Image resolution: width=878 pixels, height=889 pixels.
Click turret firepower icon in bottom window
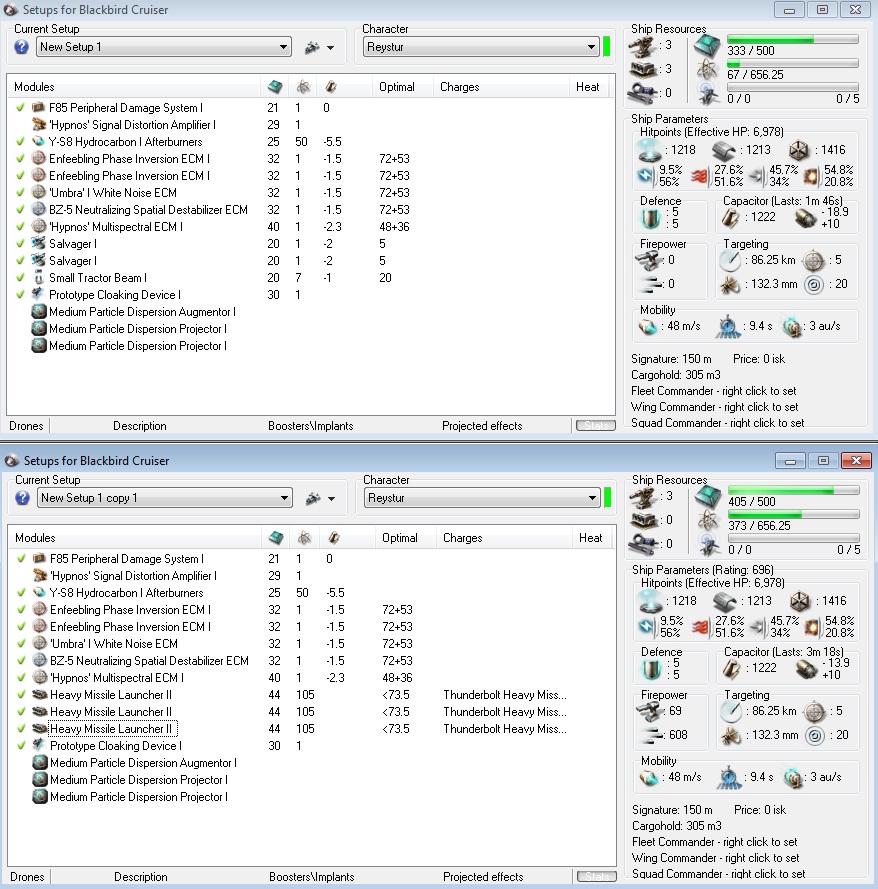pyautogui.click(x=650, y=711)
